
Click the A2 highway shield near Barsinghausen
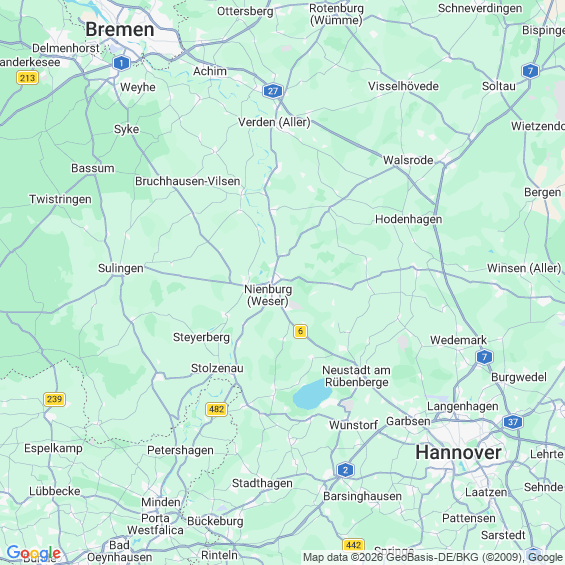tap(345, 470)
